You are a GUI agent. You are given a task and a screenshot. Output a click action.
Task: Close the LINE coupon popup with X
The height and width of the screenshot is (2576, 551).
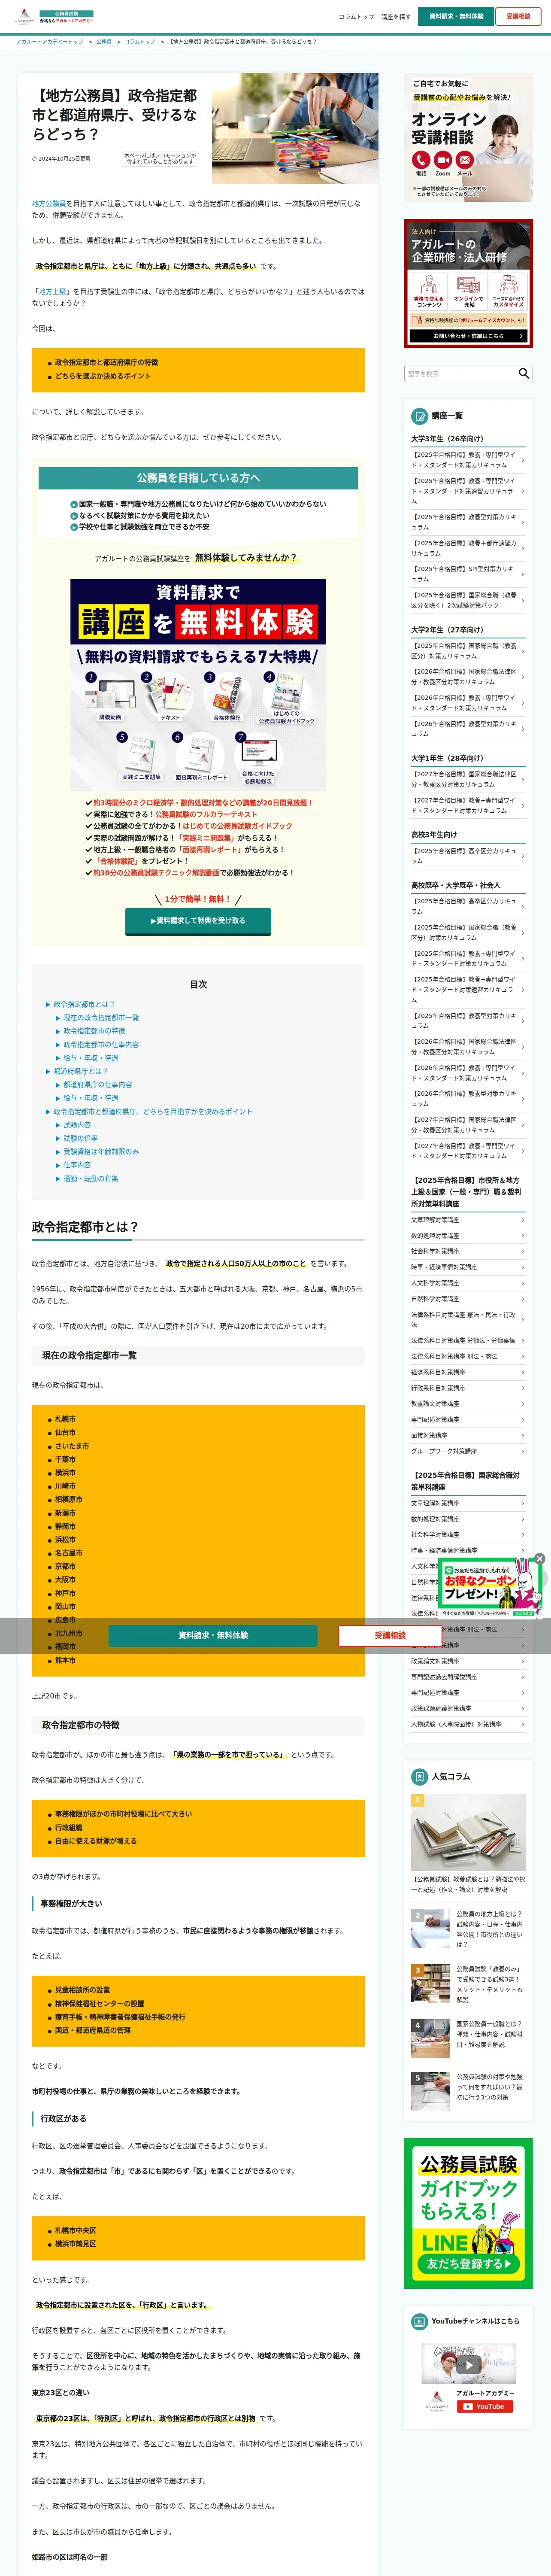pos(539,1558)
